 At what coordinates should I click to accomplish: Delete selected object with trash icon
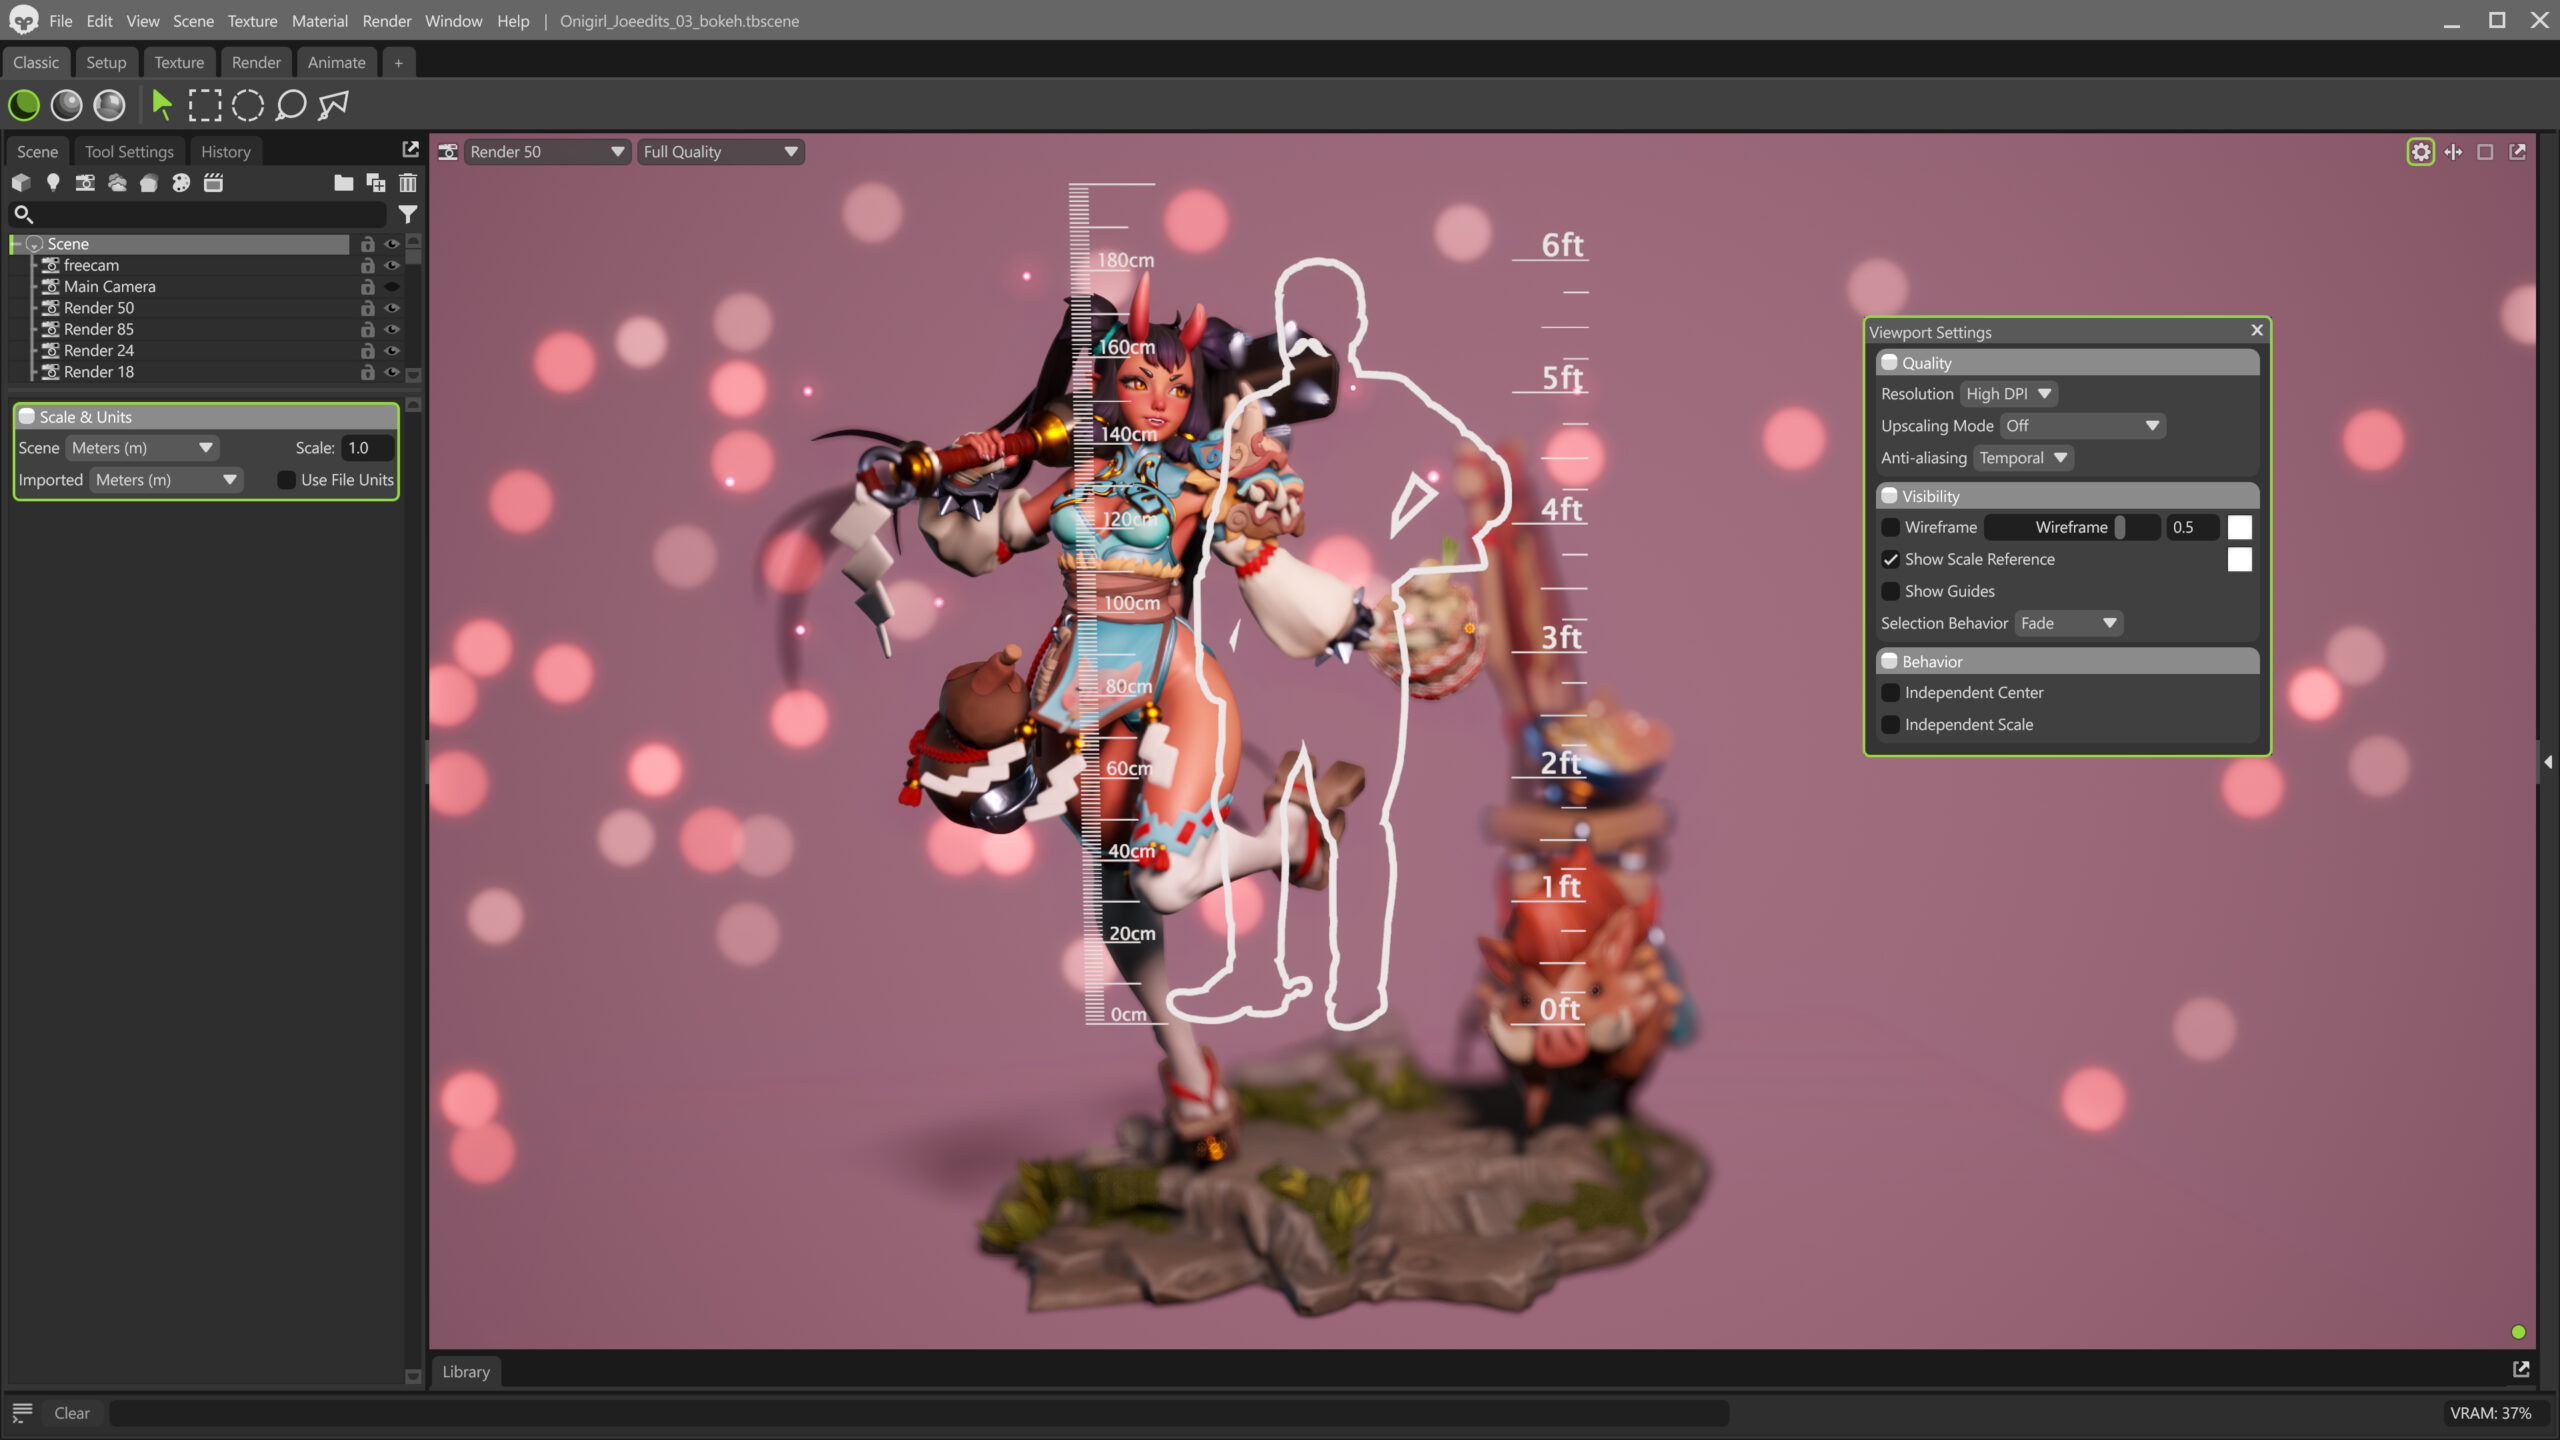408,182
